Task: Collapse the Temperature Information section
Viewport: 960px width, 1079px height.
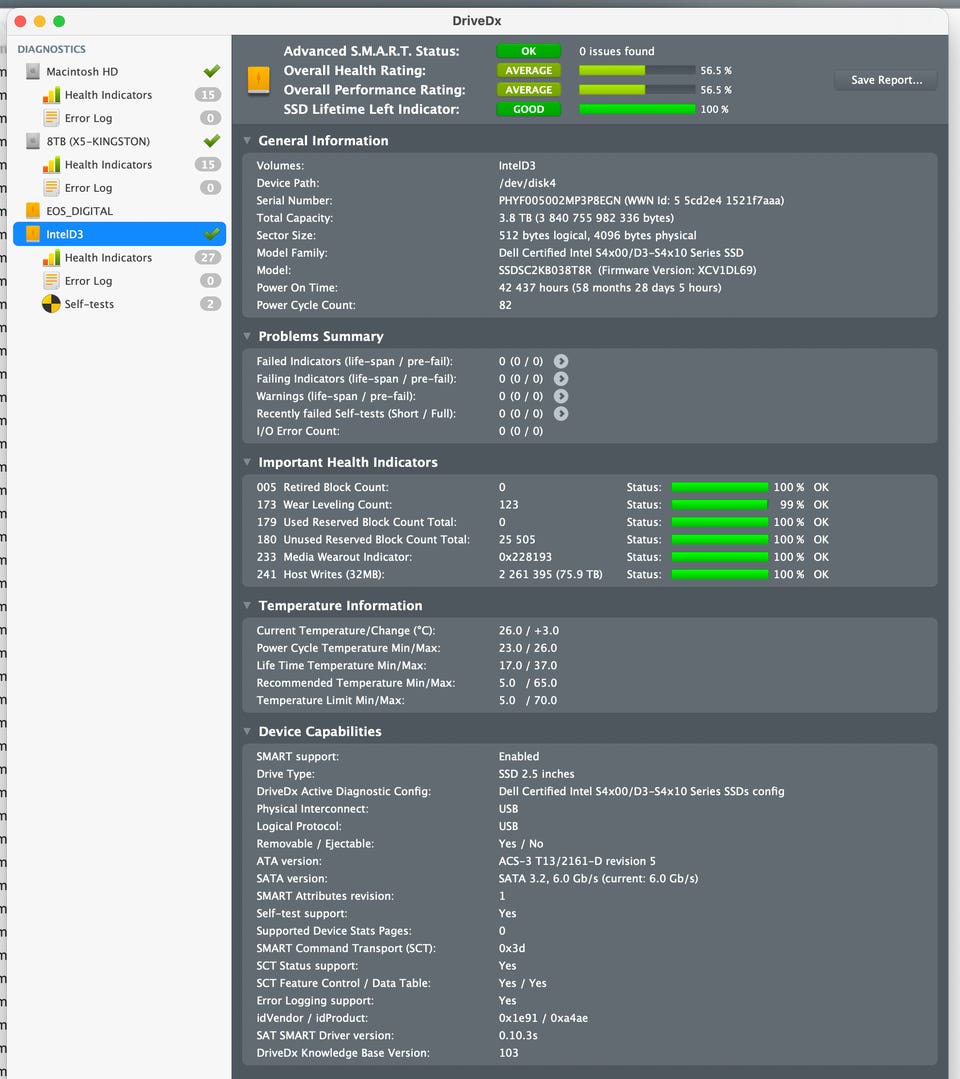Action: point(247,606)
